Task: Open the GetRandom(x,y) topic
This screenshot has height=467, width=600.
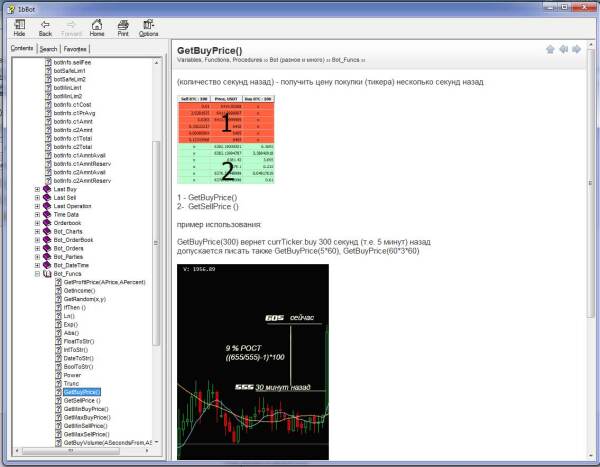Action: coord(85,299)
